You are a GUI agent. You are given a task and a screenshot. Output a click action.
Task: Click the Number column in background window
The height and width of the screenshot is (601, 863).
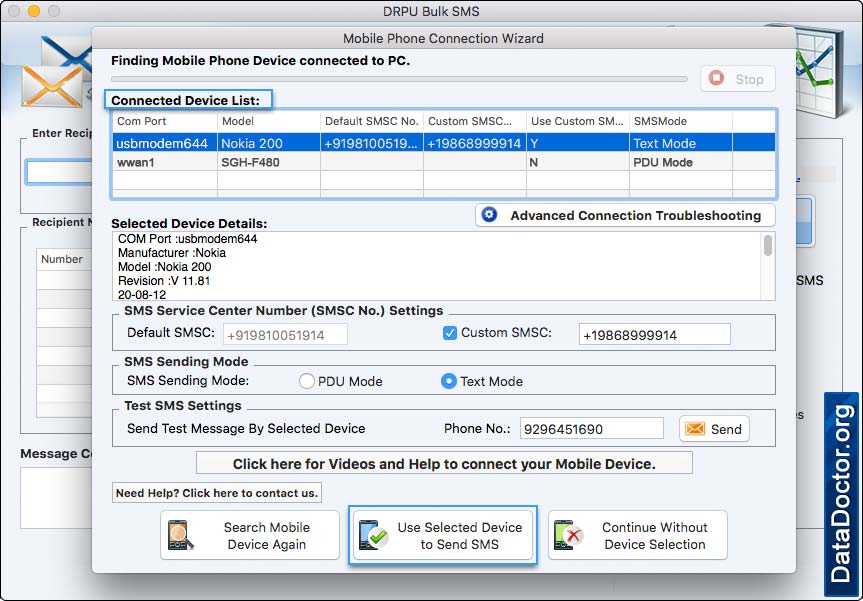point(64,259)
